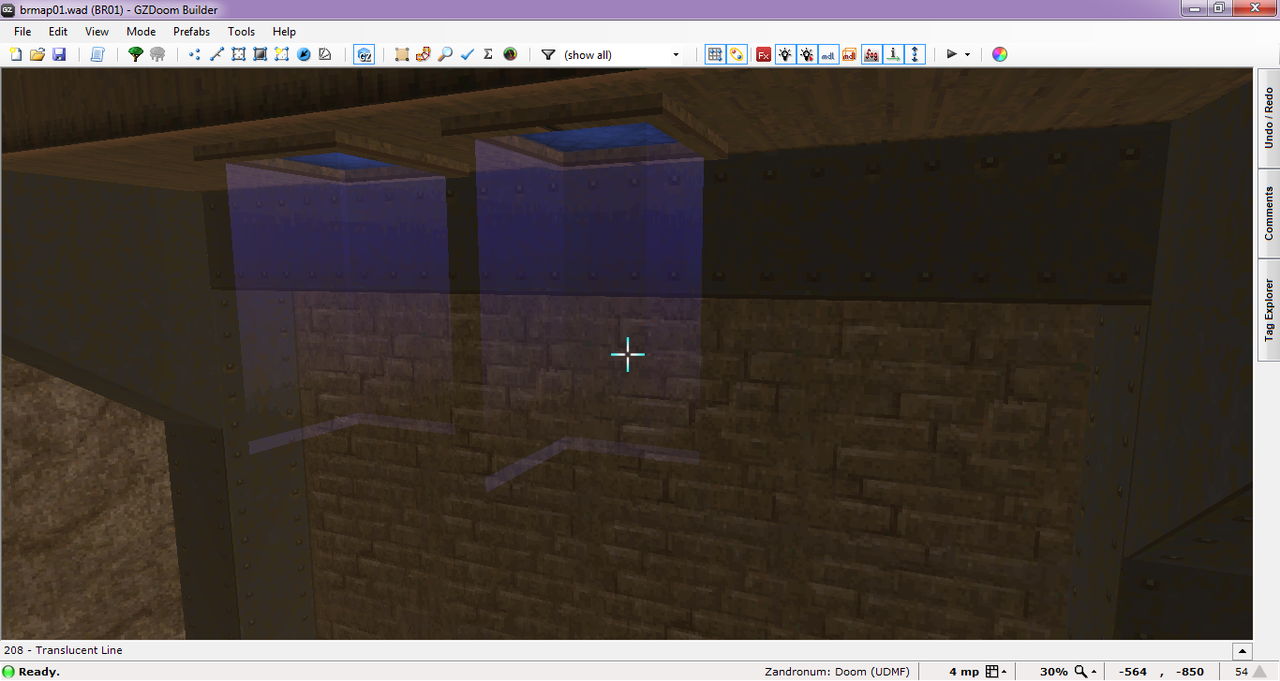Toggle animated dynamic lights button
1280x681 pixels.
(806, 54)
